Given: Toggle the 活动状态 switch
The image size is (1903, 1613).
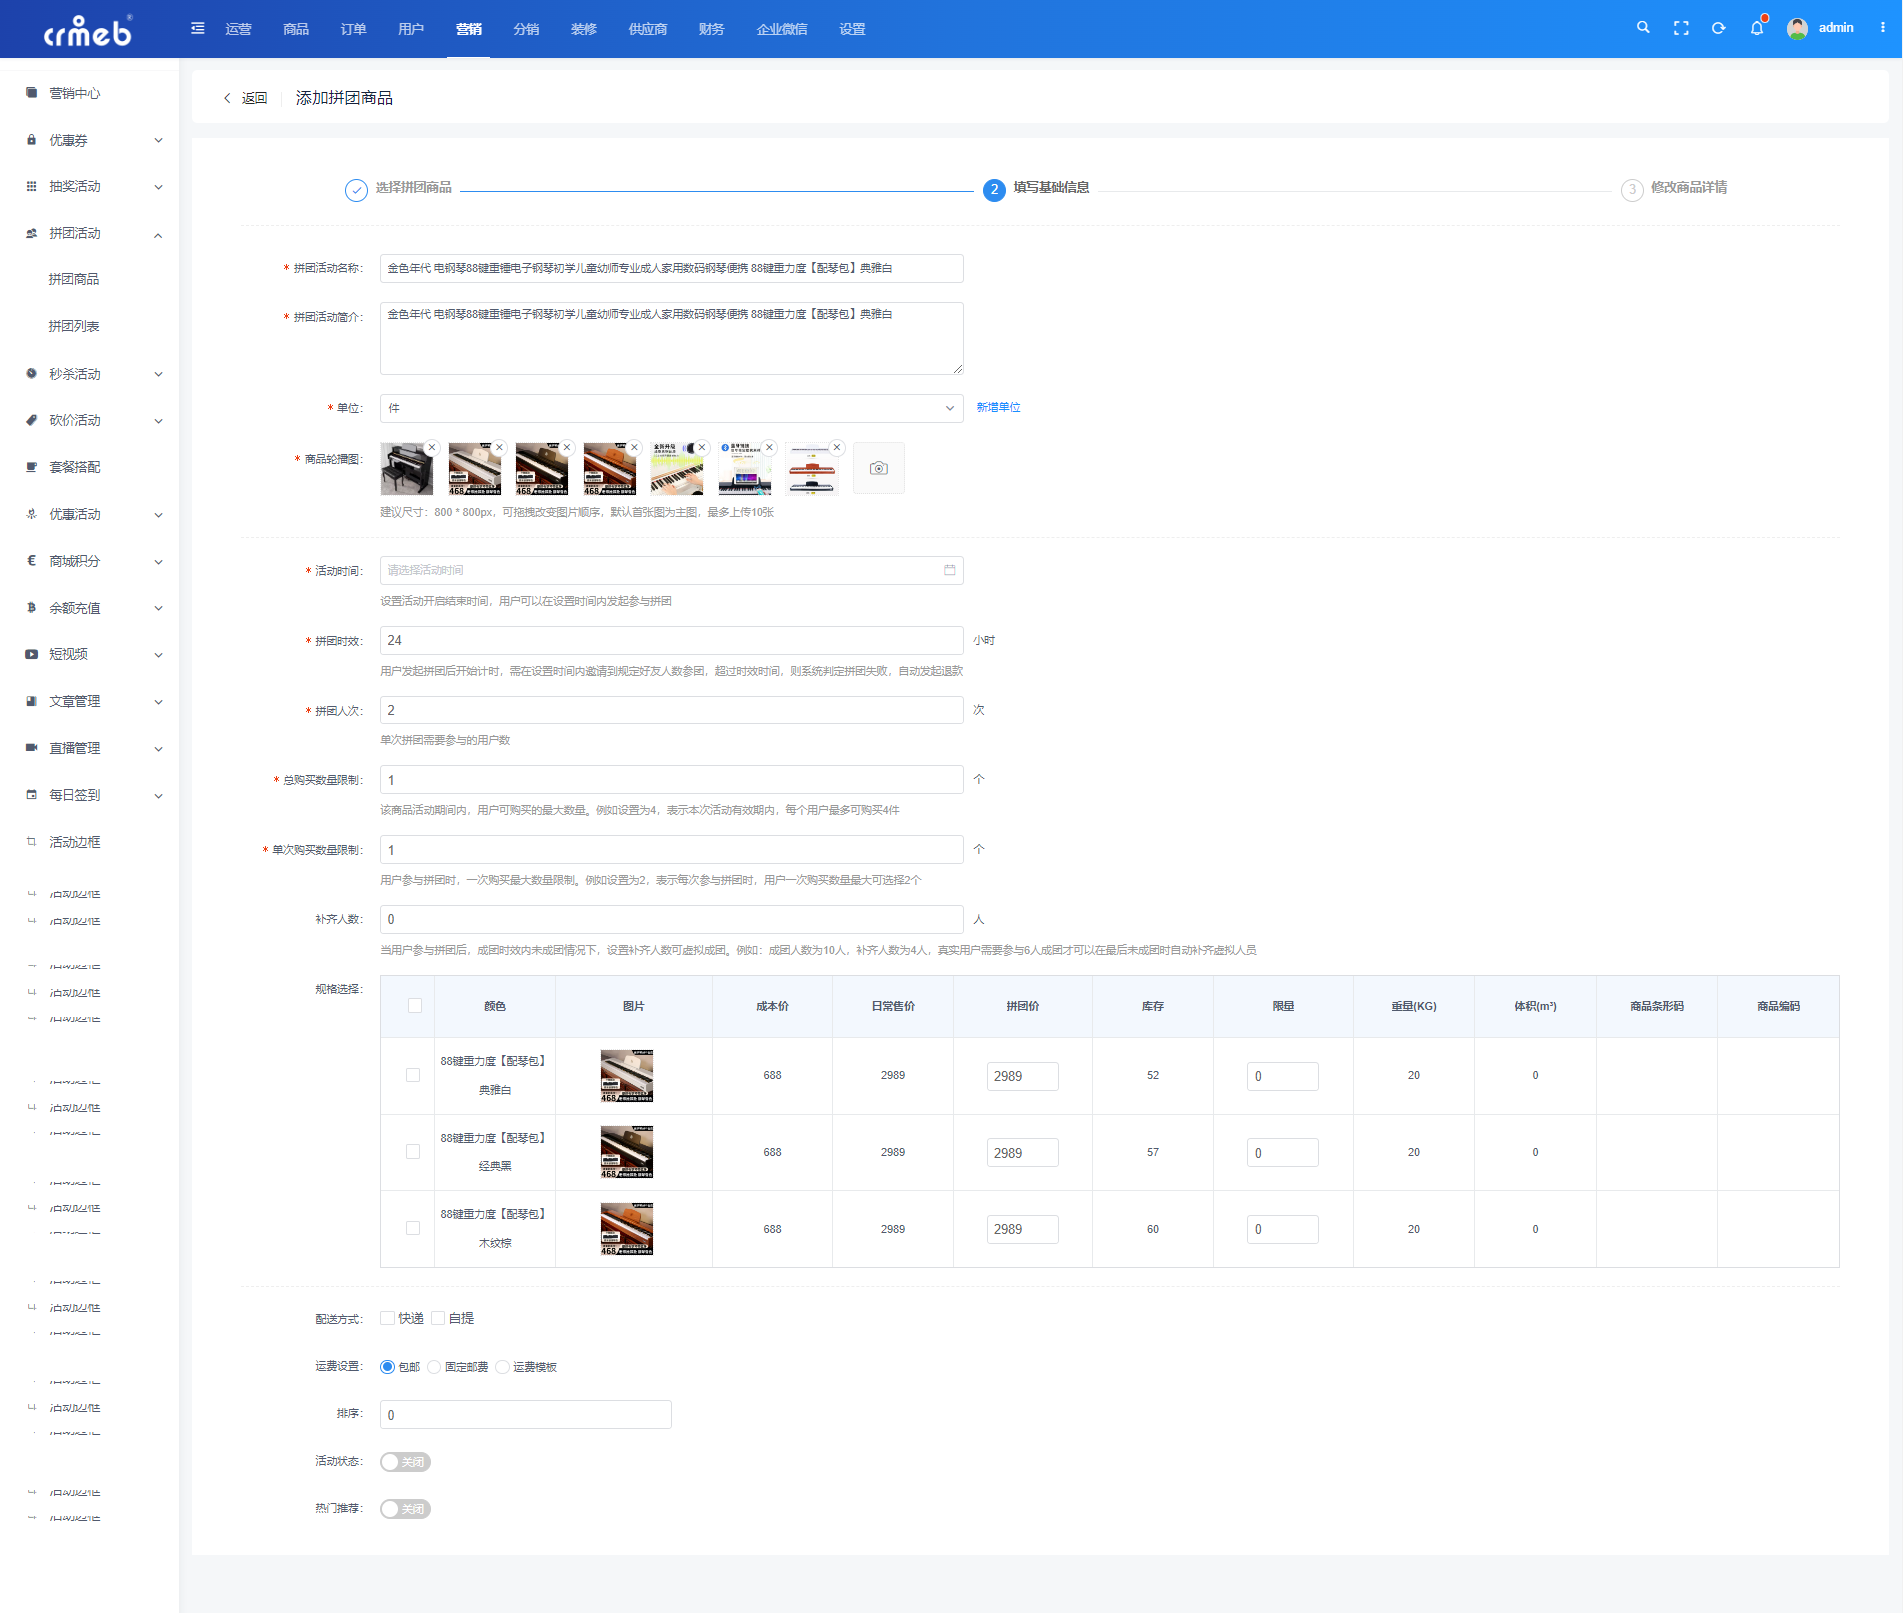Looking at the screenshot, I should pos(405,1462).
